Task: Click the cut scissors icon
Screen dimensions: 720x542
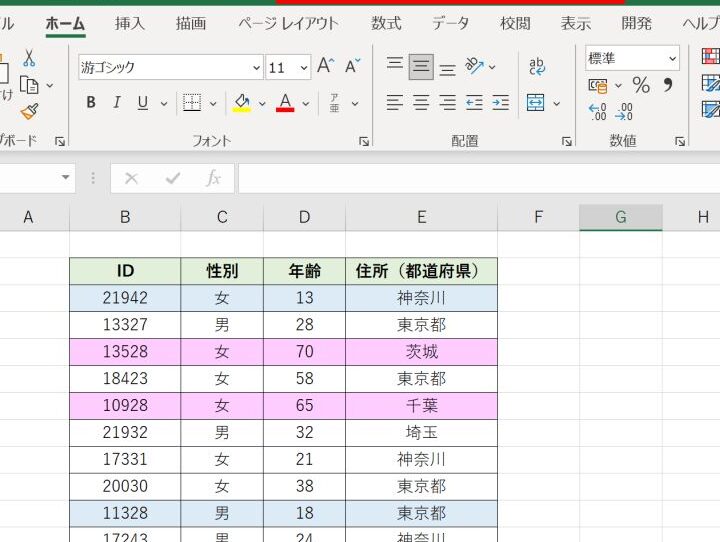Action: point(29,59)
